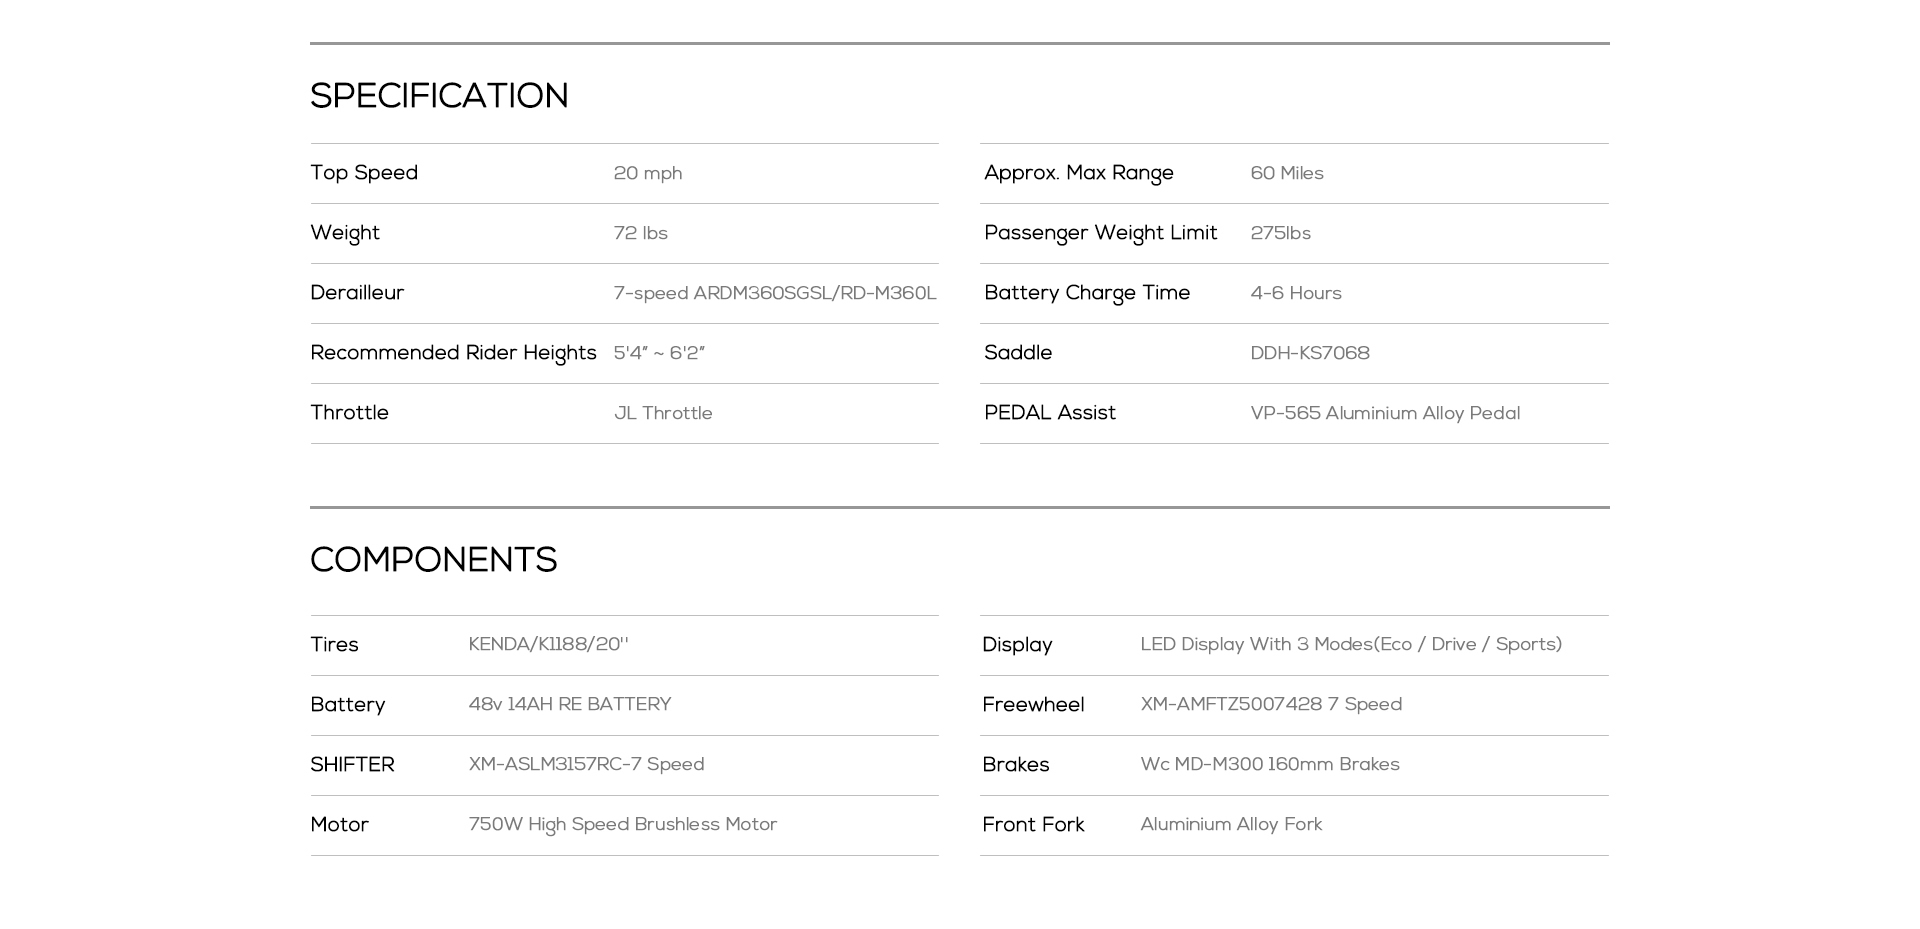Image resolution: width=1920 pixels, height=929 pixels.
Task: Select the DDH-KS7068 saddle value
Action: click(1310, 354)
